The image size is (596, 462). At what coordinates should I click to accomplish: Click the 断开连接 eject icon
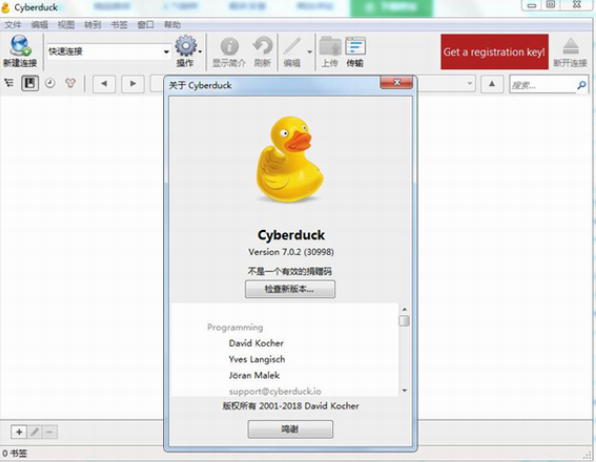[571, 46]
